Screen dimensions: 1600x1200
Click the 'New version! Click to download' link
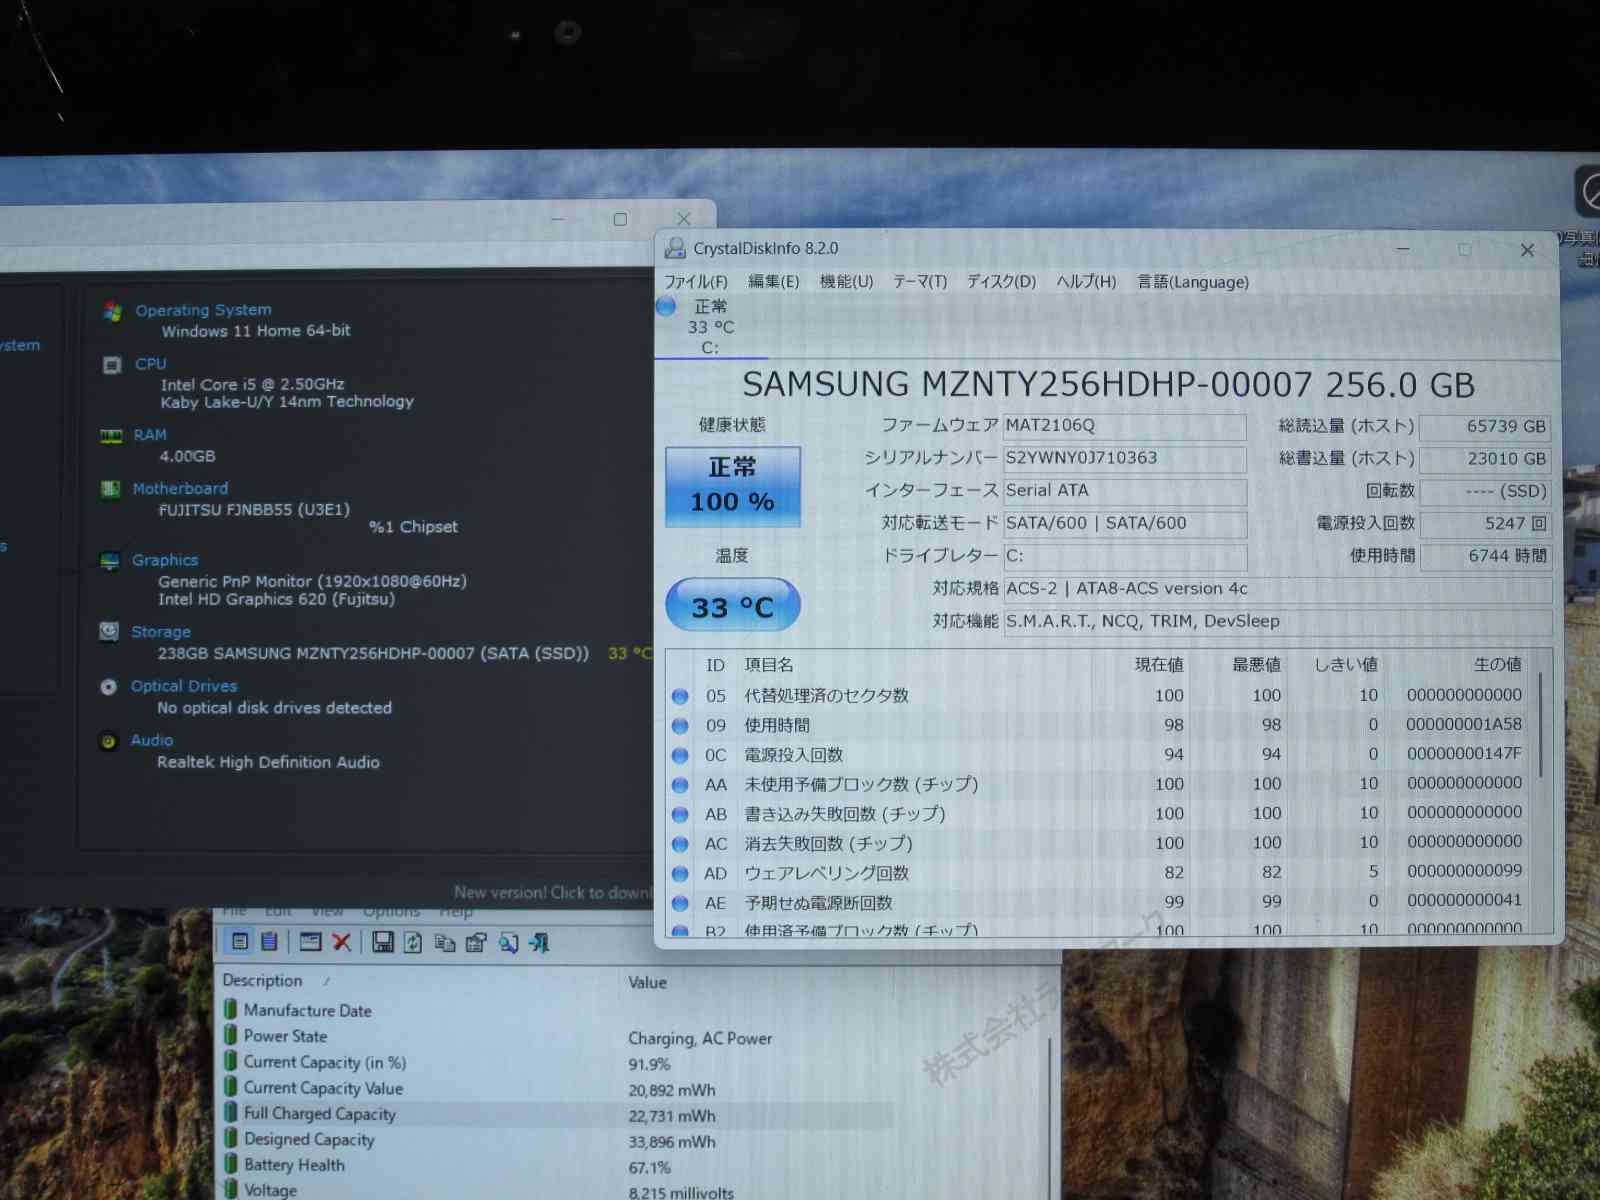[552, 892]
